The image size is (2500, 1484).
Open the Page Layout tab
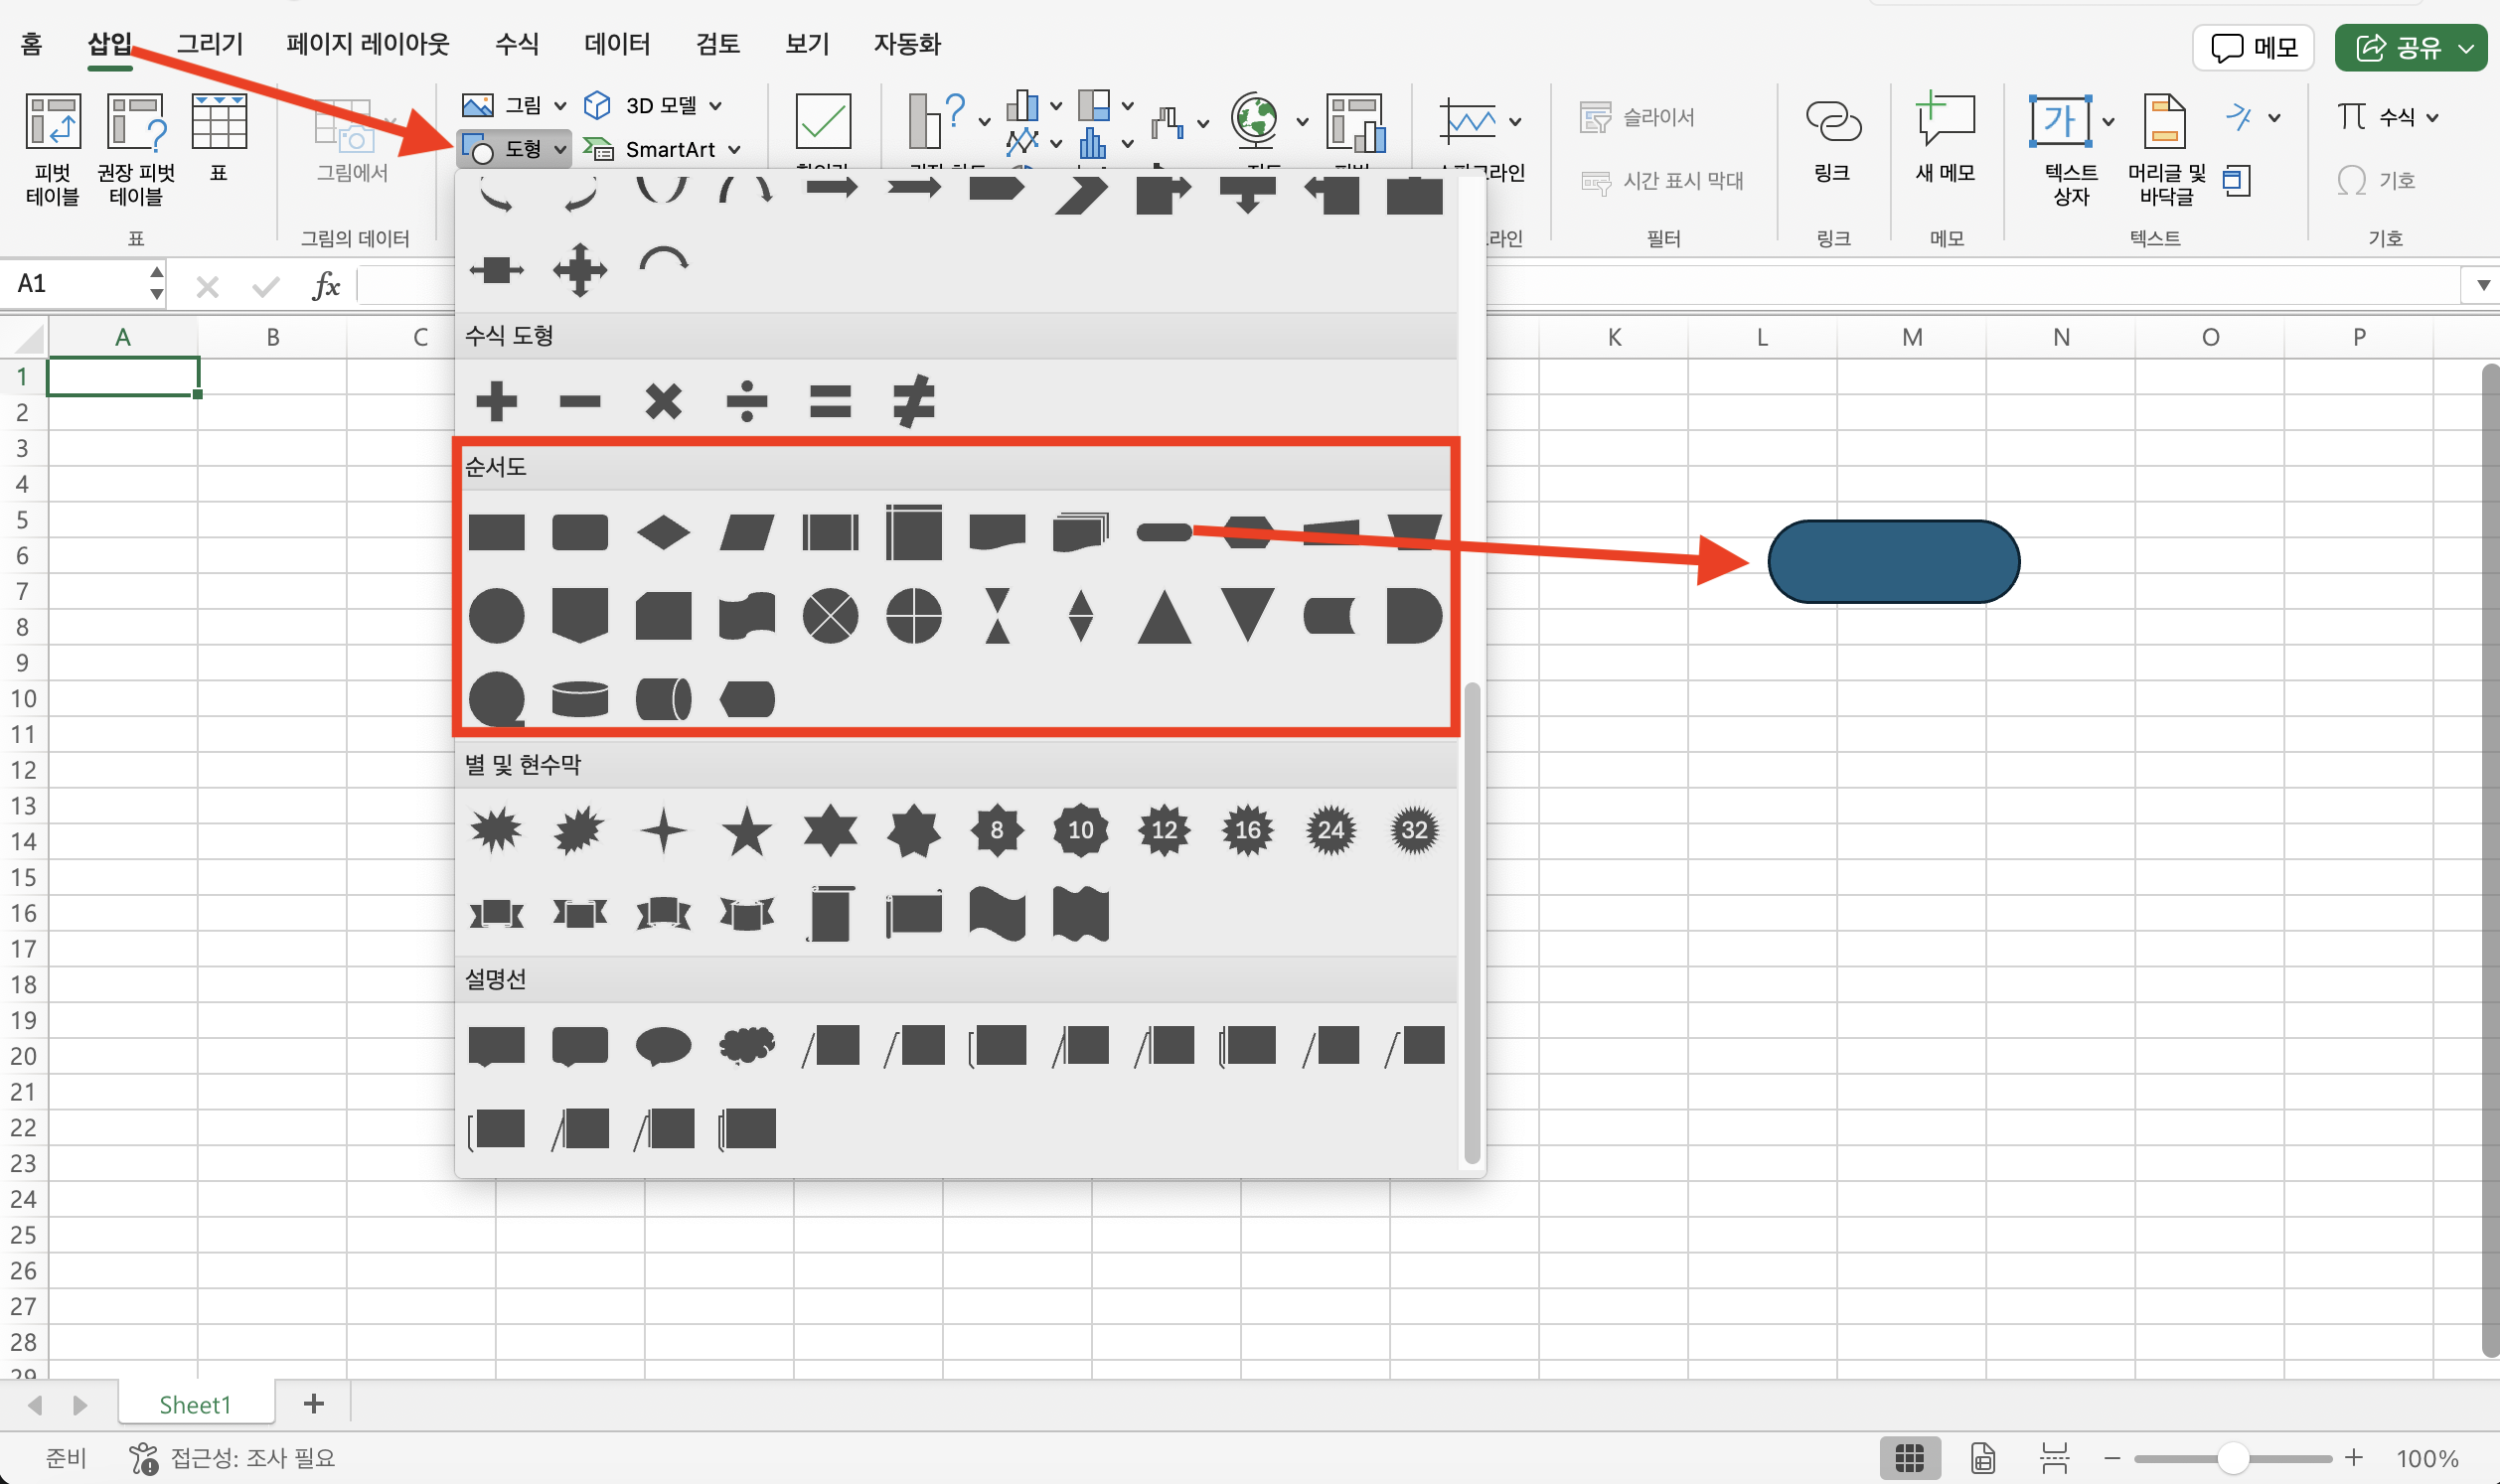coord(368,44)
